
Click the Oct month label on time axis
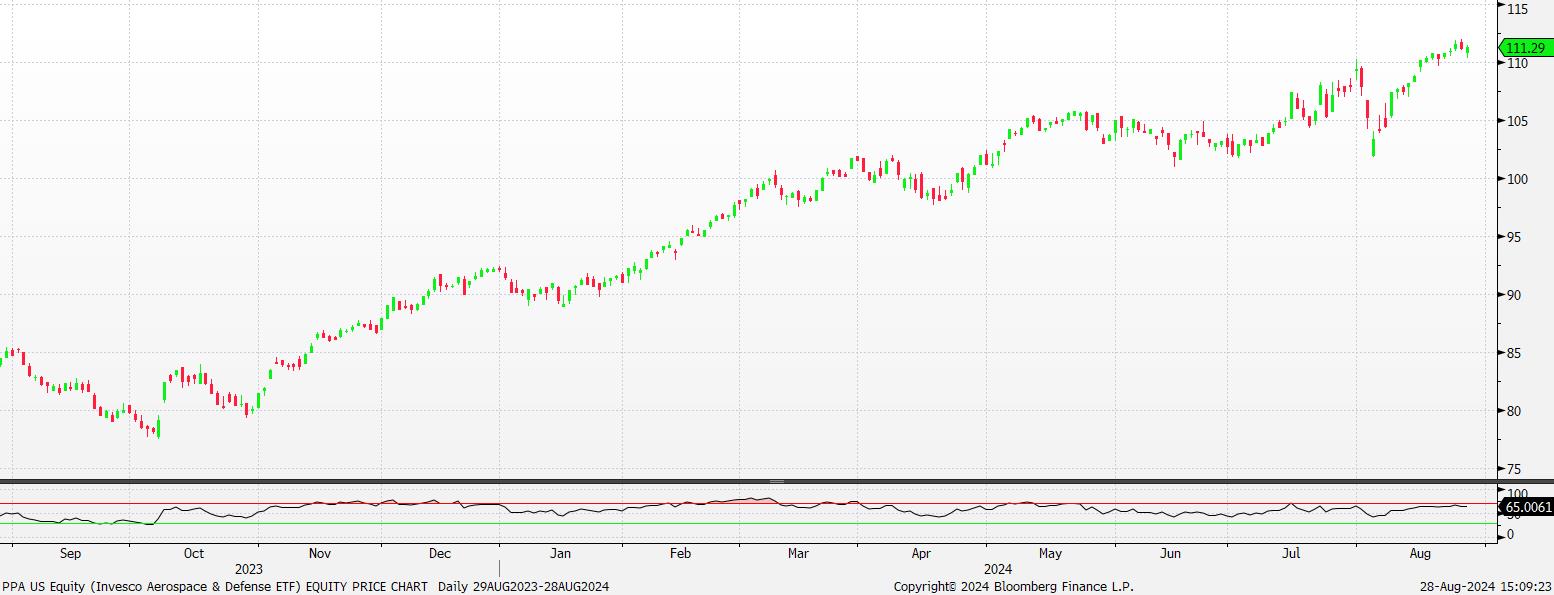coord(193,553)
